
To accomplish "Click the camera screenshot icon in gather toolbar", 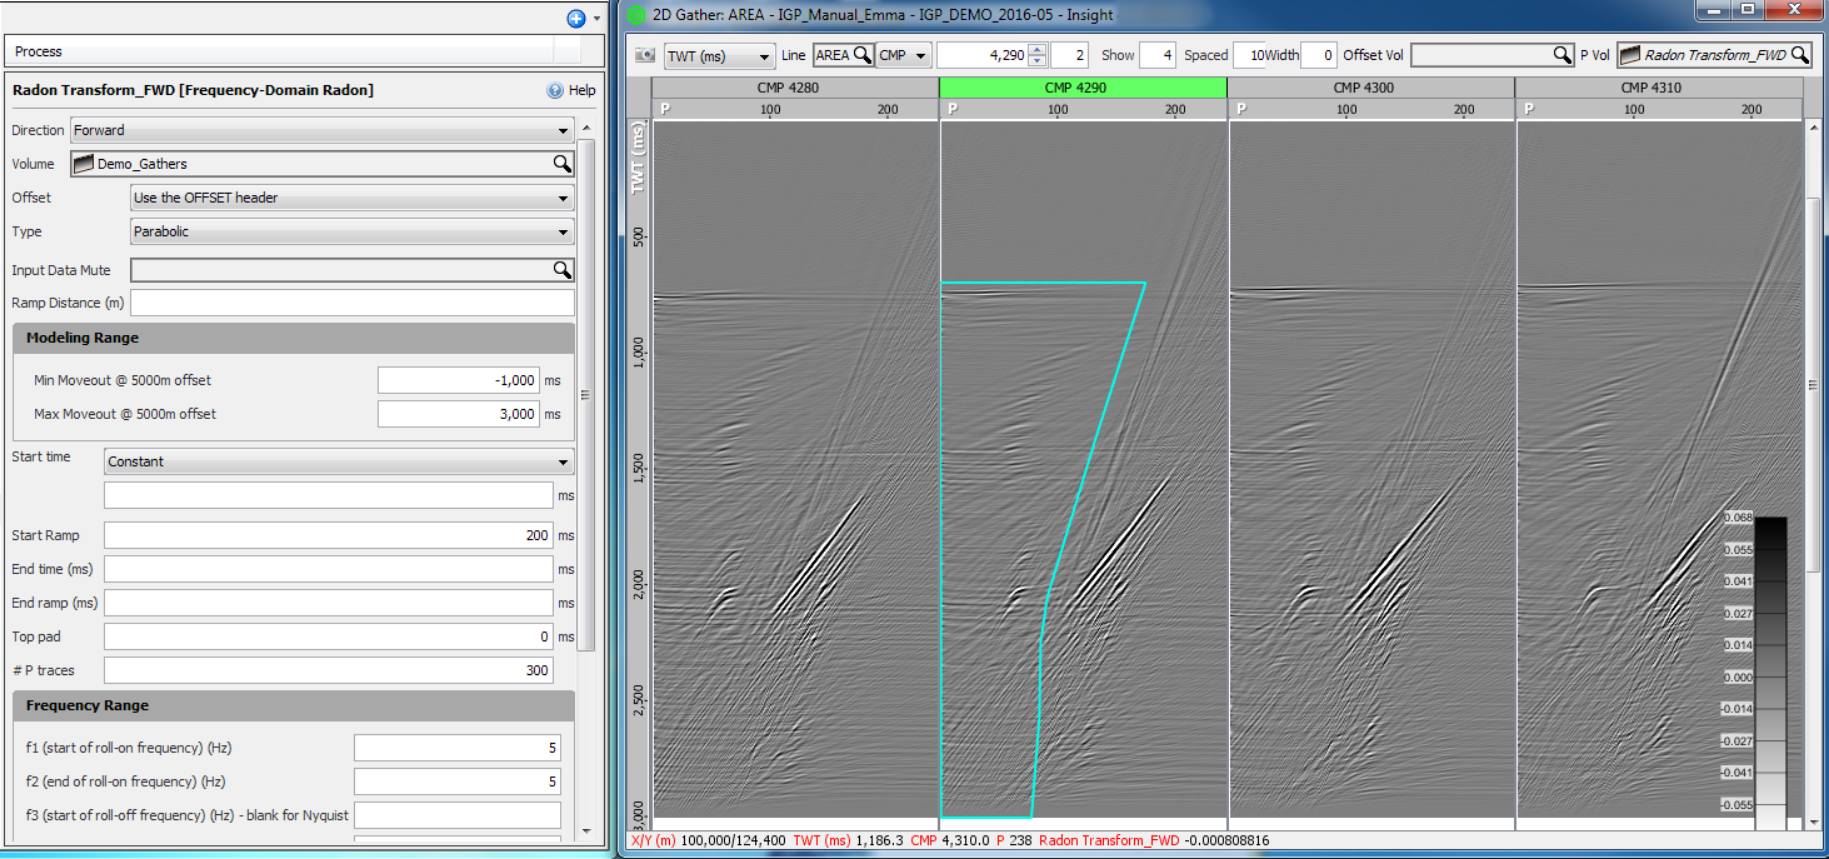I will (x=646, y=56).
